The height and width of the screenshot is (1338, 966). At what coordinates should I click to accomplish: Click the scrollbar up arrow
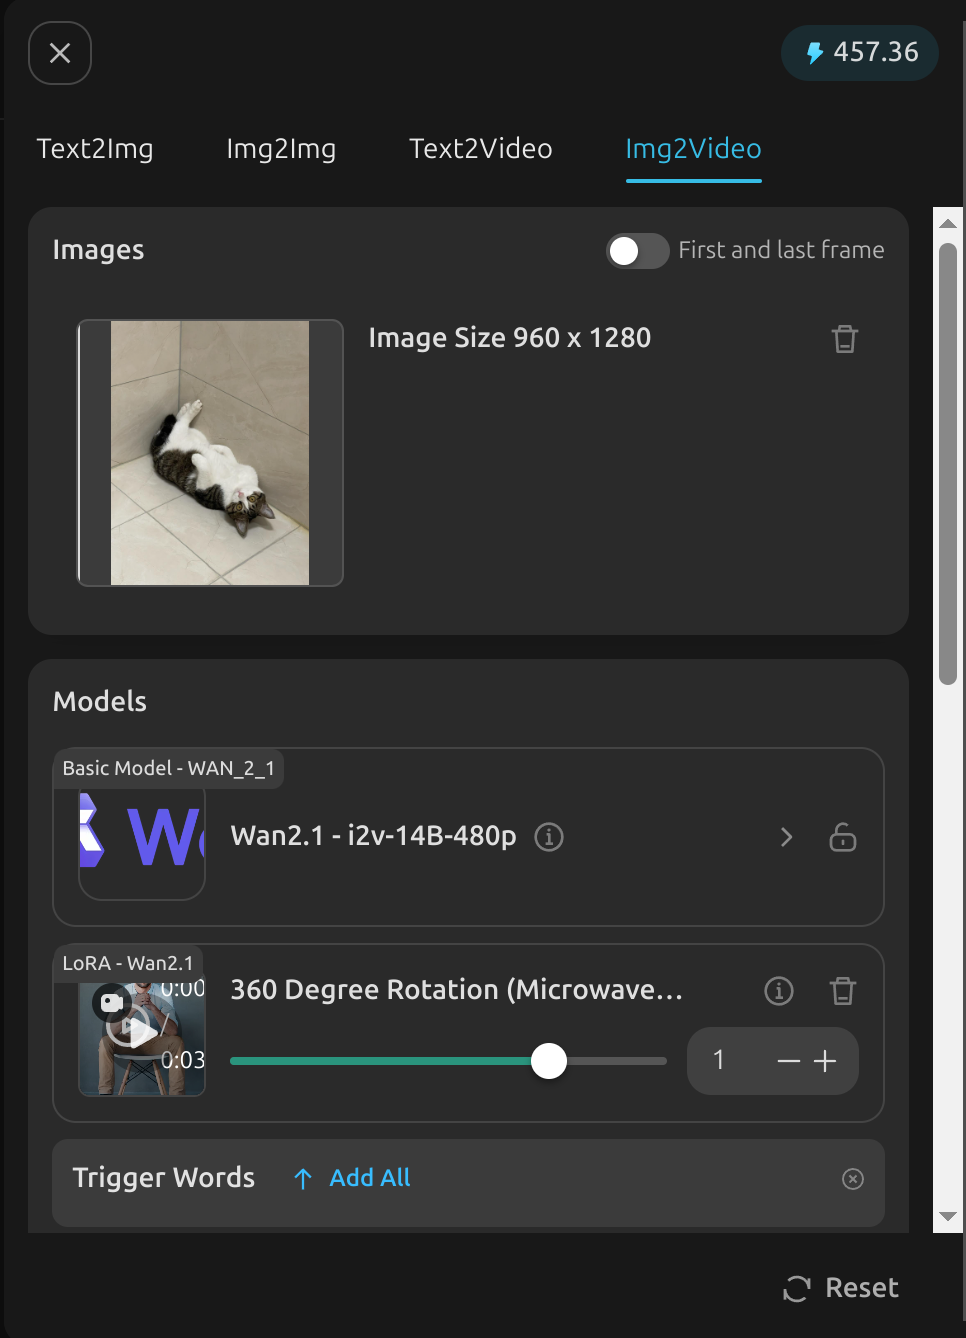(x=948, y=222)
